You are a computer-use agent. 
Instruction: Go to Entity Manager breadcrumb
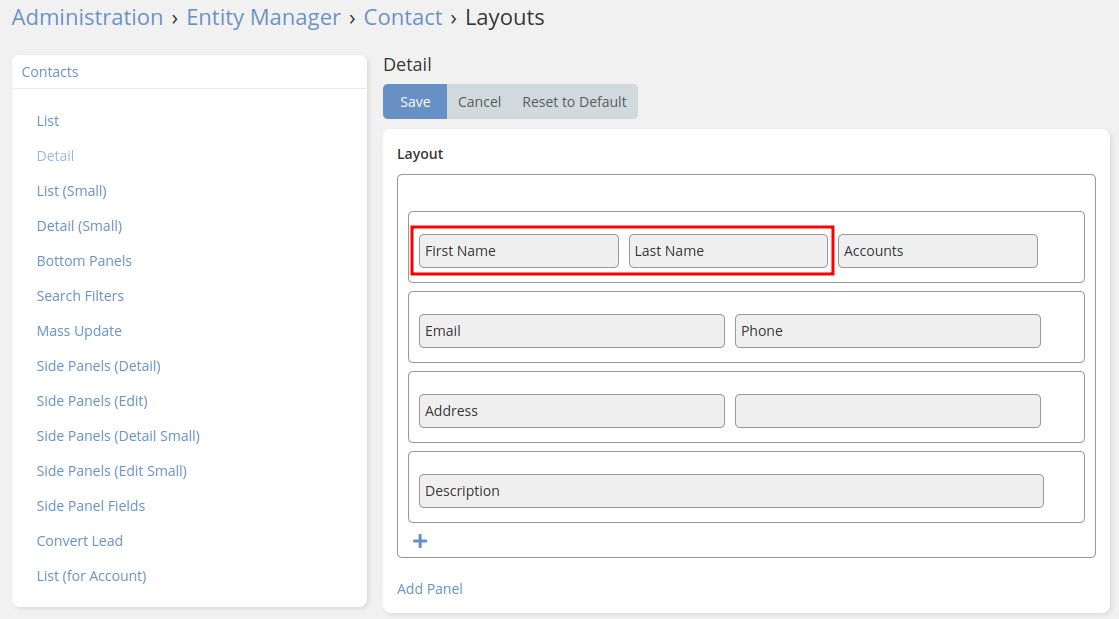(263, 17)
